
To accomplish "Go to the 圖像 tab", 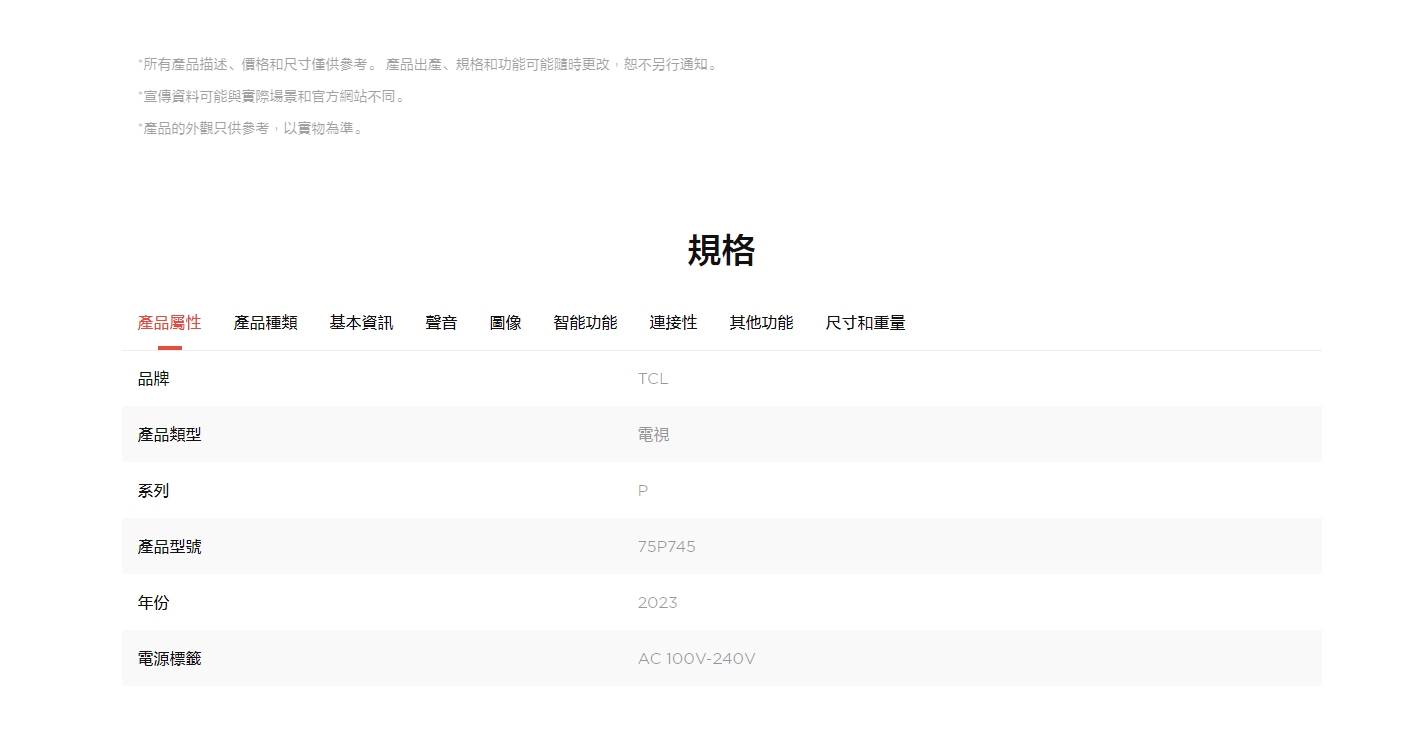I will point(505,323).
